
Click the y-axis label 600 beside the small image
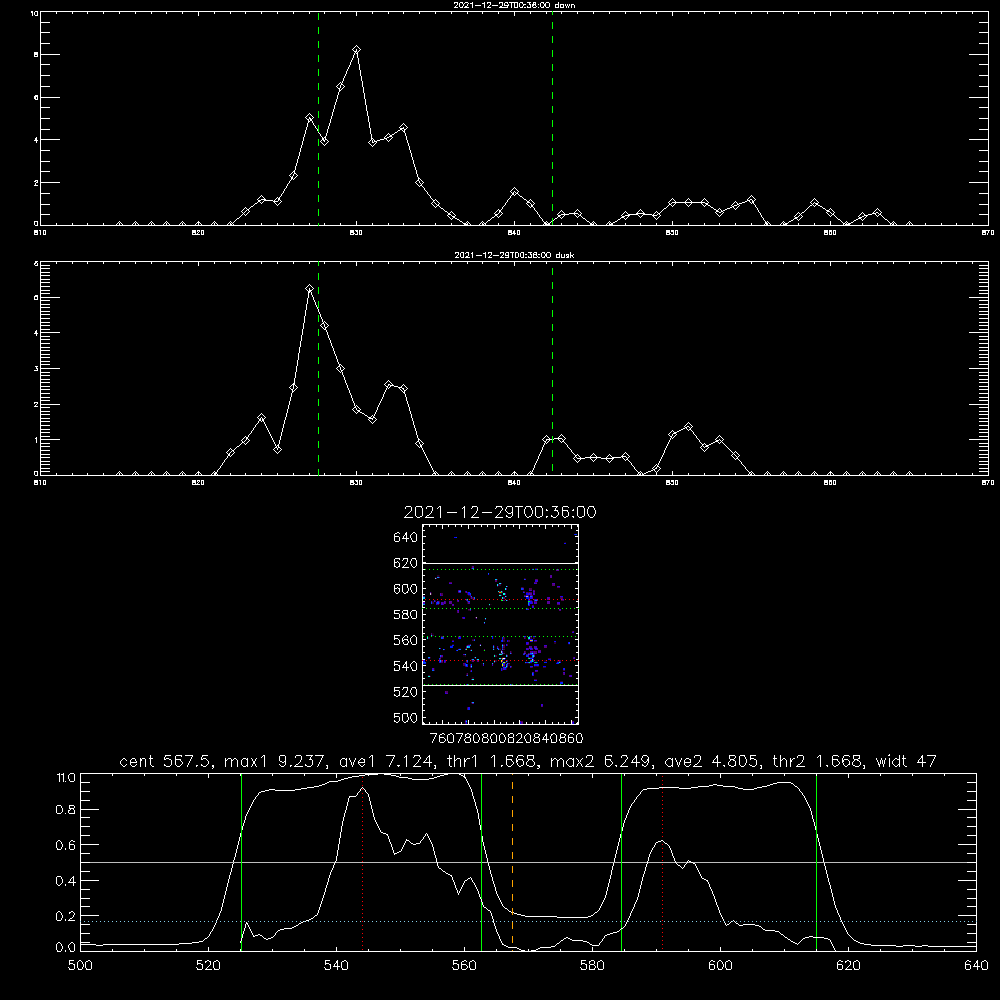(x=406, y=589)
